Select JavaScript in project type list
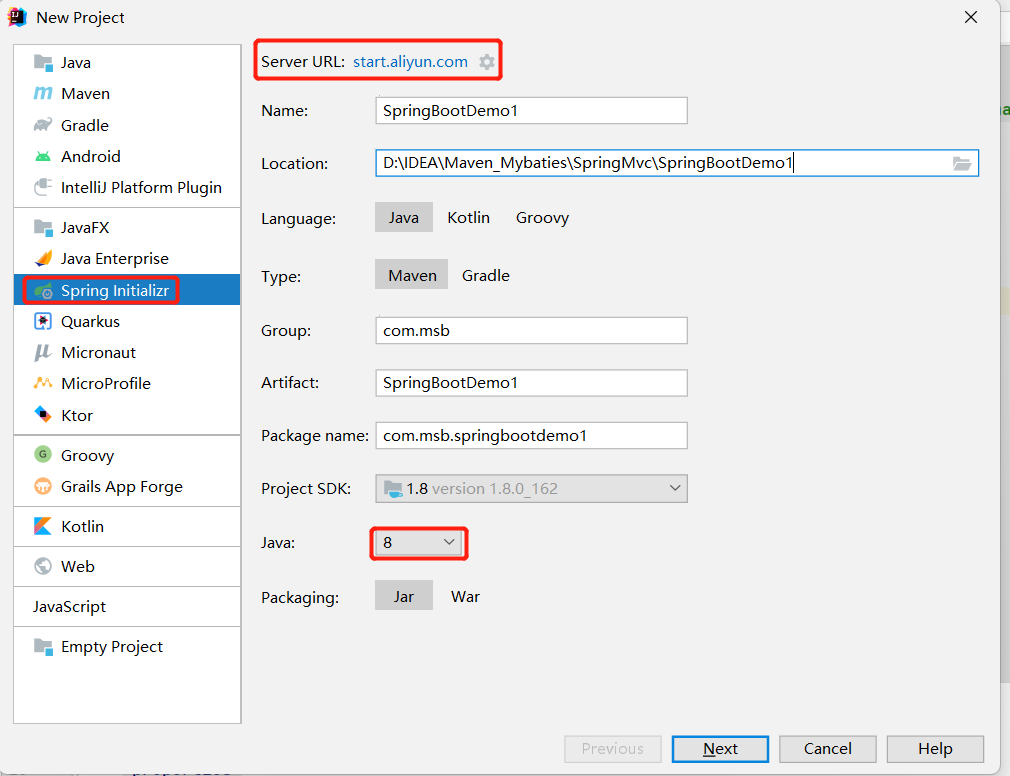 pyautogui.click(x=127, y=606)
